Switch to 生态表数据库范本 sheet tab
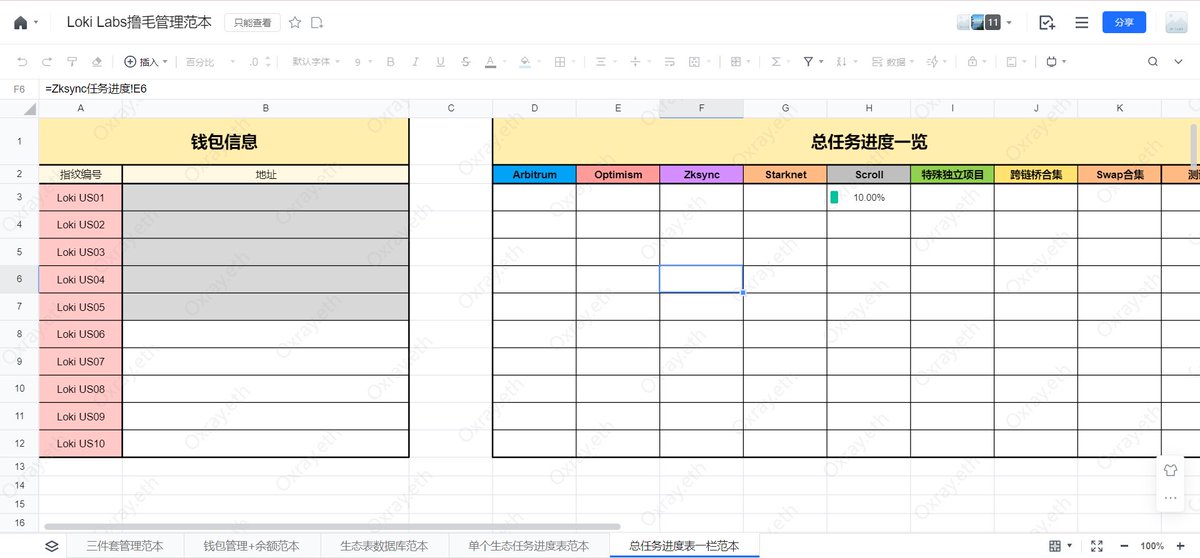Image resolution: width=1200 pixels, height=558 pixels. 384,546
